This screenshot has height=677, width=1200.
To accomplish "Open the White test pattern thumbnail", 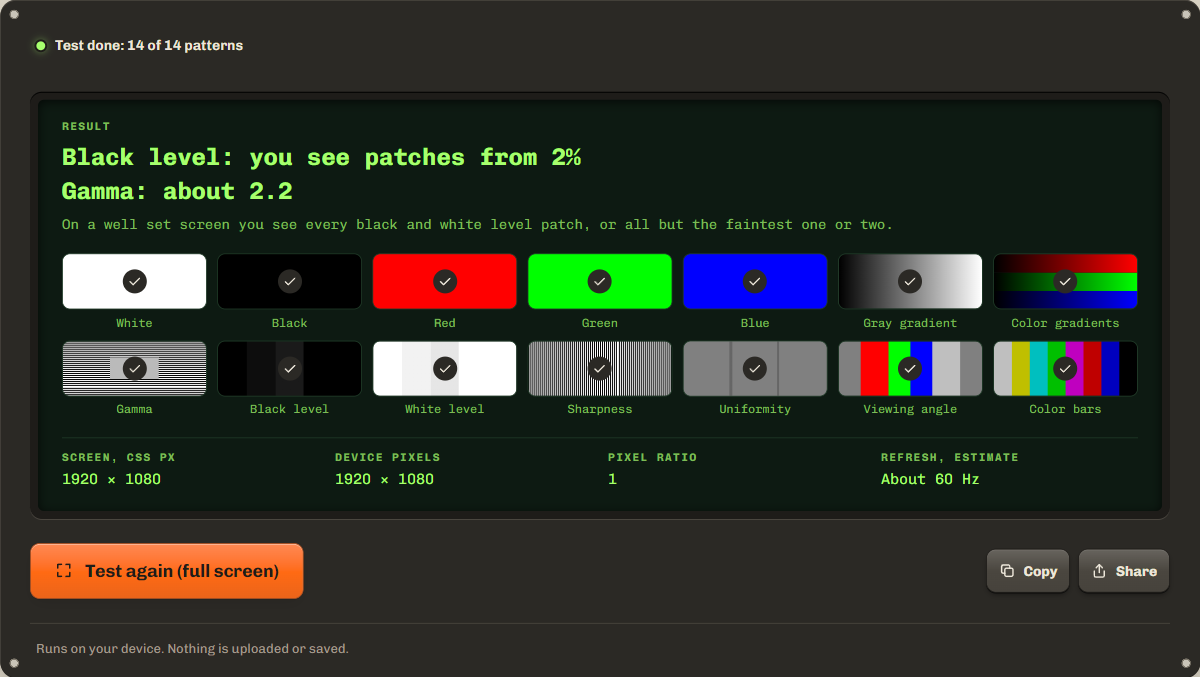I will (x=134, y=281).
